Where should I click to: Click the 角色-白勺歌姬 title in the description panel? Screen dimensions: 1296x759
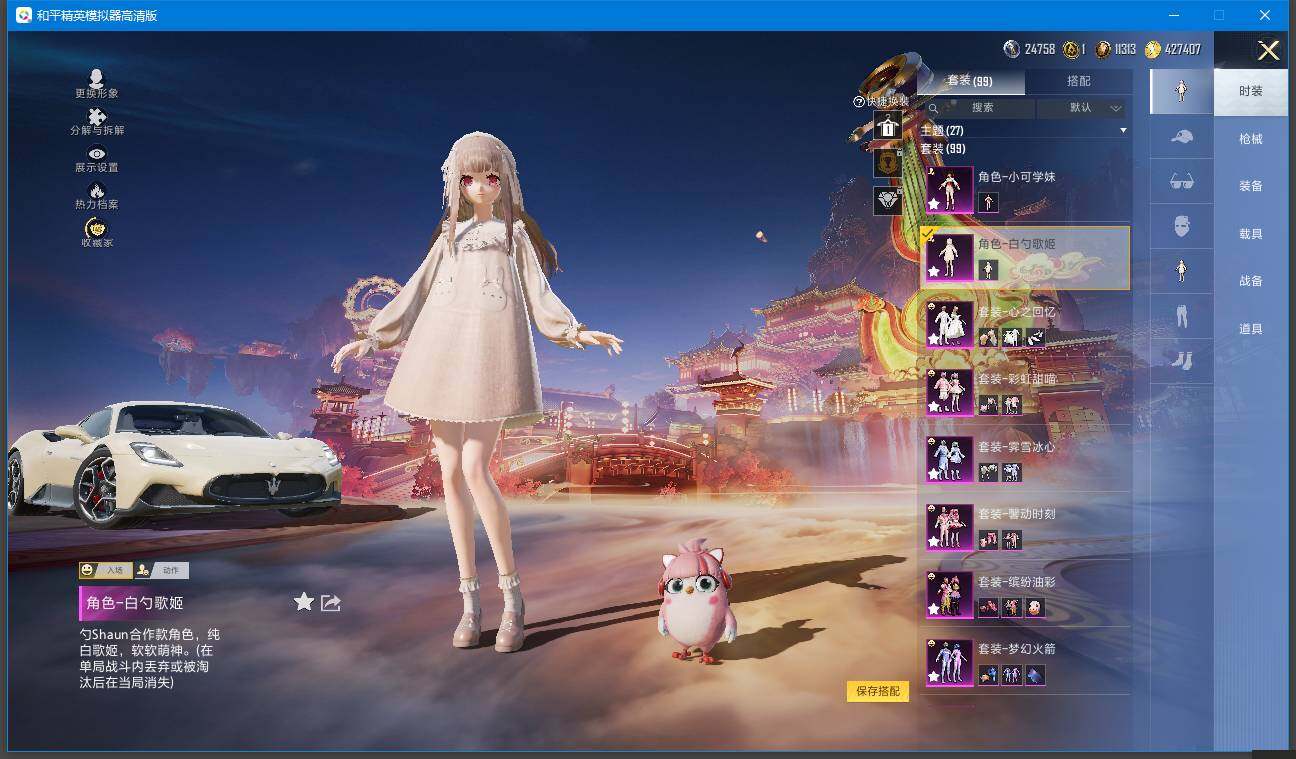click(135, 603)
